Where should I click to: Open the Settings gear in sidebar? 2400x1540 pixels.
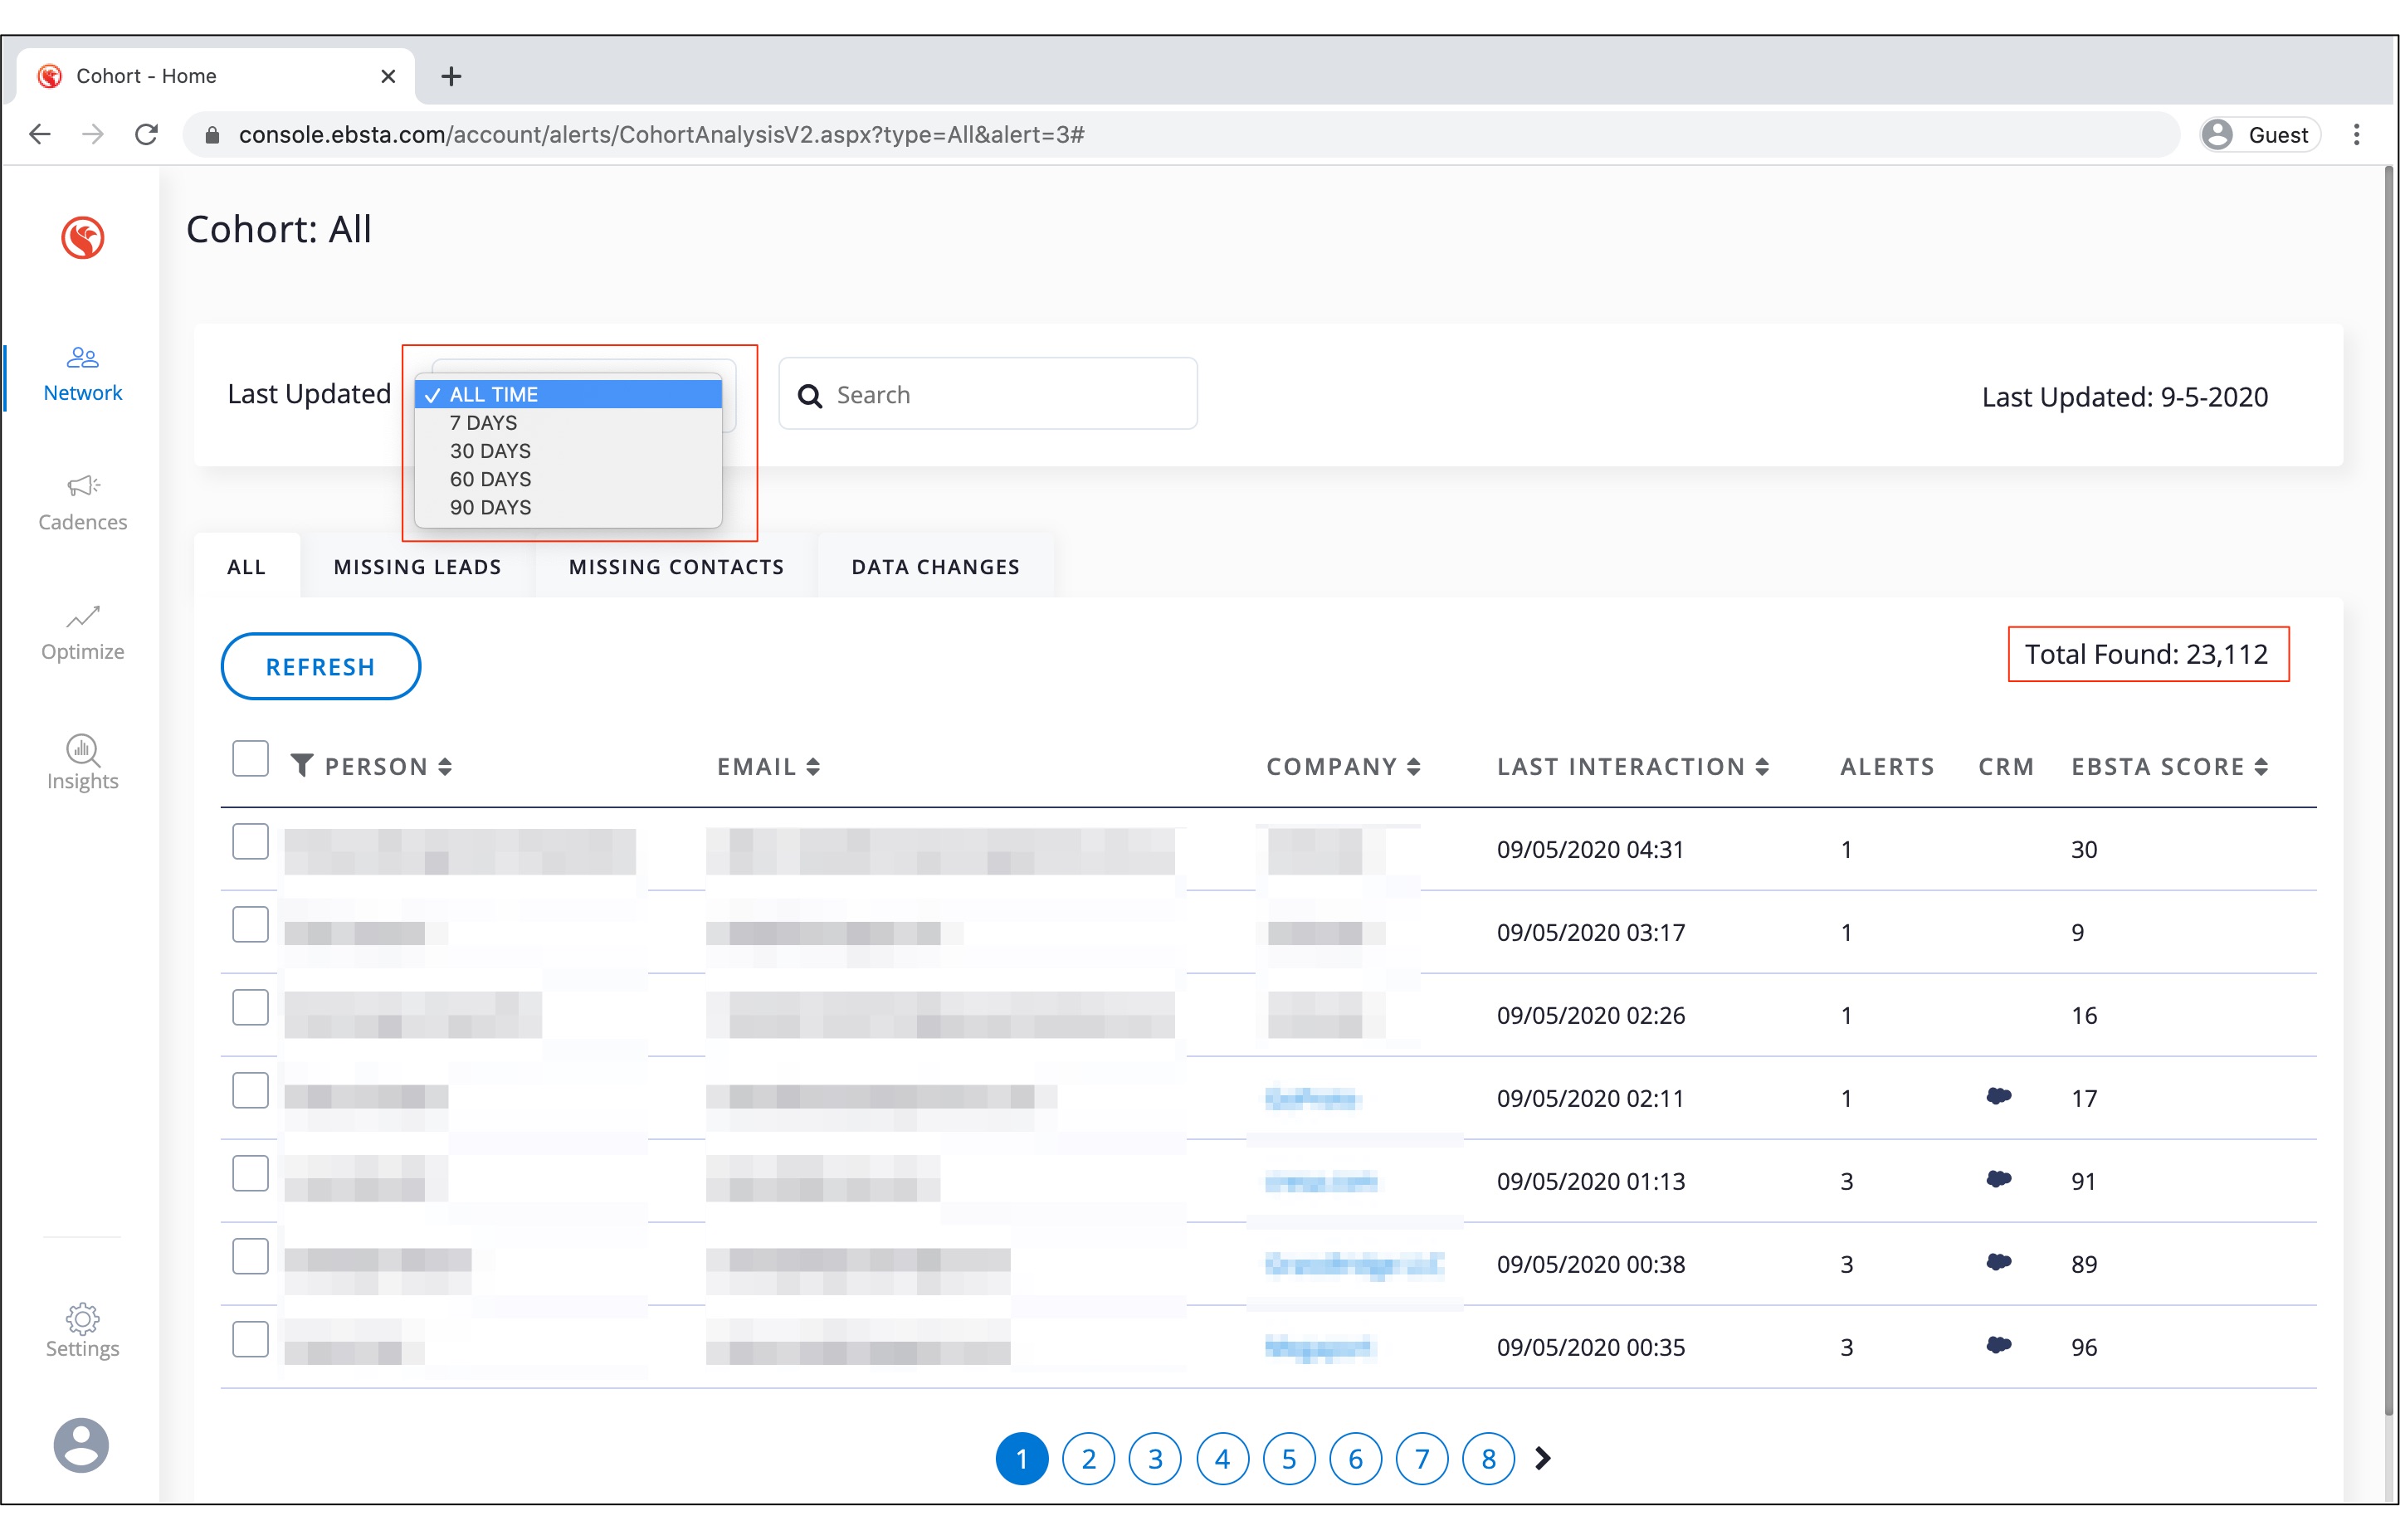pos(83,1319)
